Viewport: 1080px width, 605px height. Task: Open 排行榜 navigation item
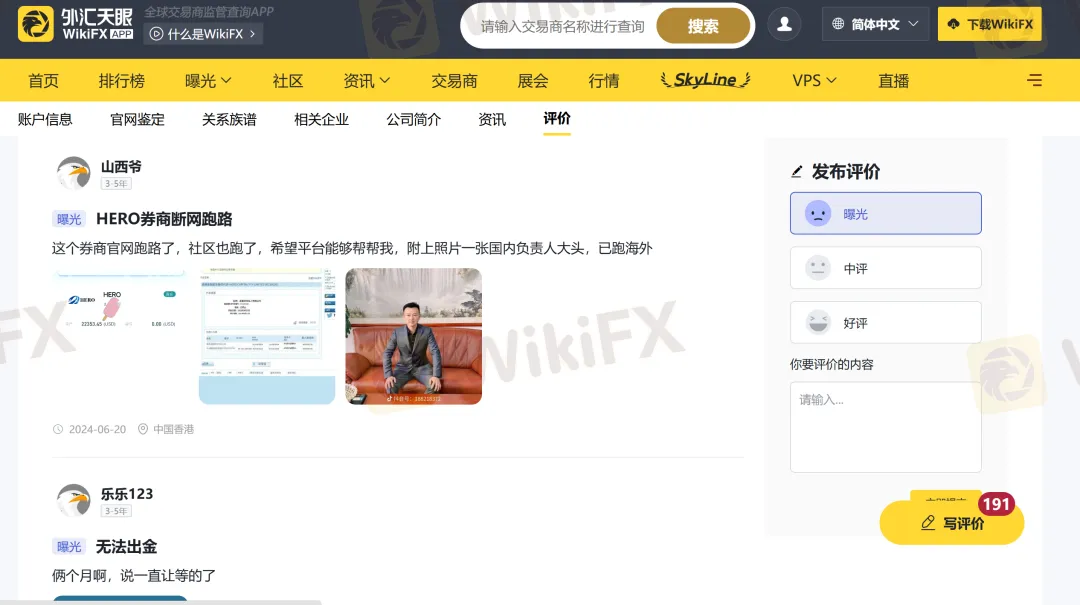click(x=121, y=81)
